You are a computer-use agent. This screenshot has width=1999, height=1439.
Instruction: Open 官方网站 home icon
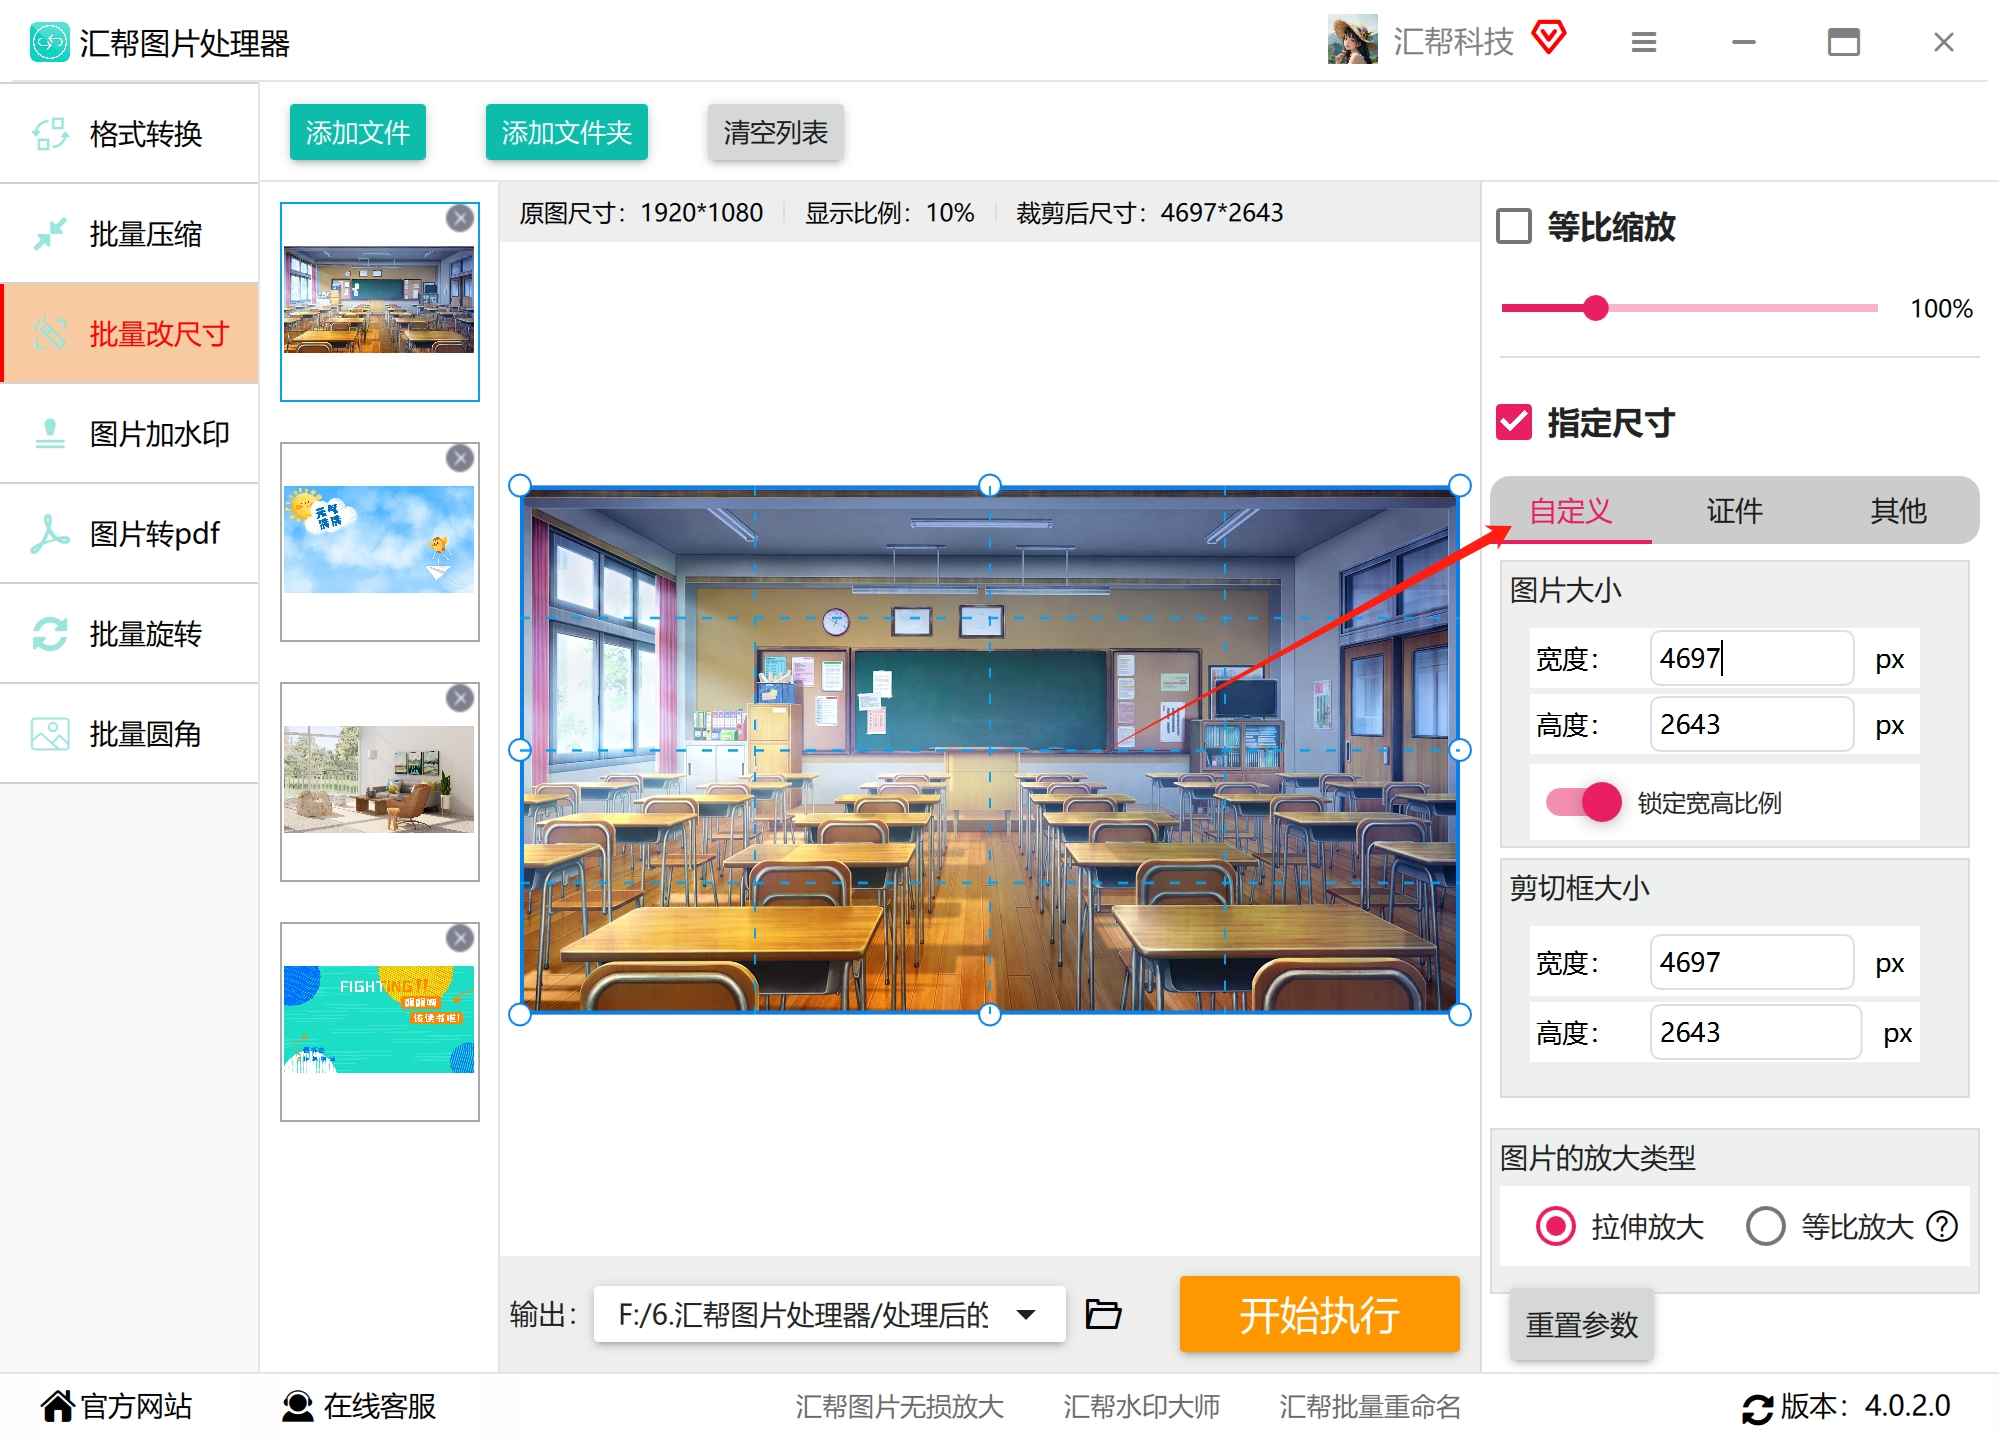pos(58,1406)
